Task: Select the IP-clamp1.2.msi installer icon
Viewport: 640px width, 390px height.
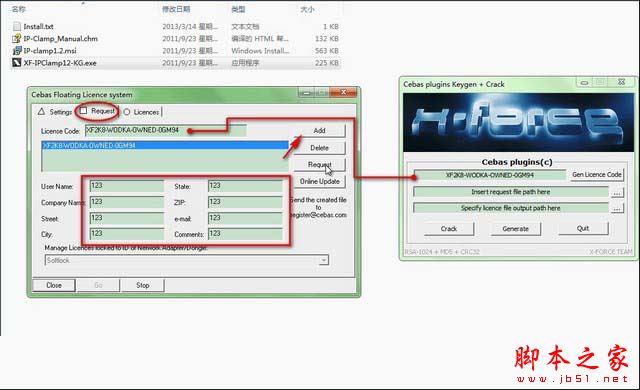Action: pyautogui.click(x=17, y=51)
